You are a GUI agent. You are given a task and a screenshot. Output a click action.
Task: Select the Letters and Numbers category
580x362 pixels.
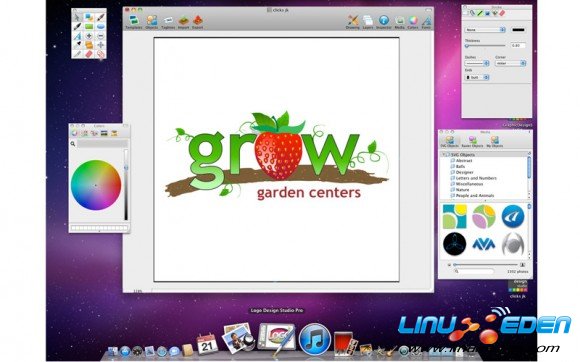(x=473, y=178)
